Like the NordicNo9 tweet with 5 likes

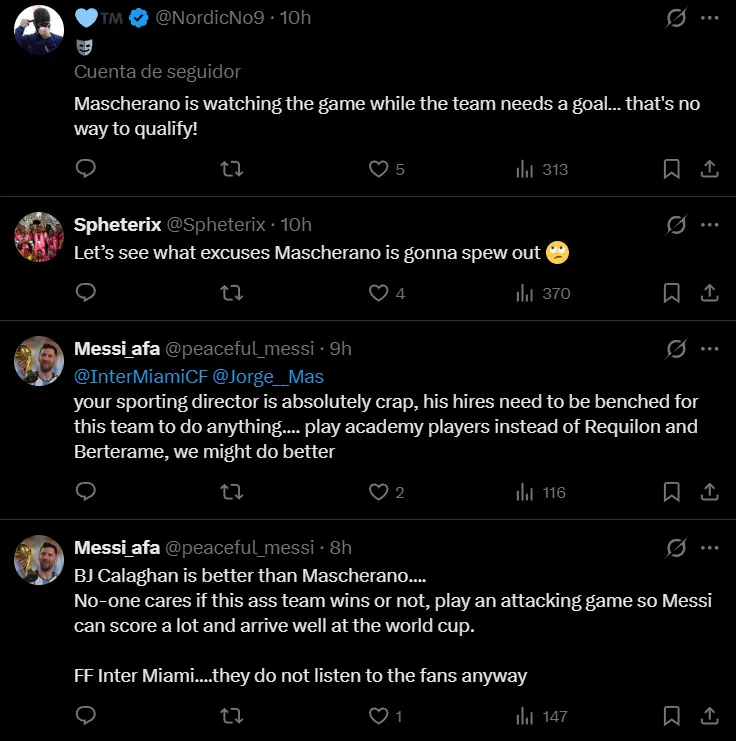[x=379, y=169]
